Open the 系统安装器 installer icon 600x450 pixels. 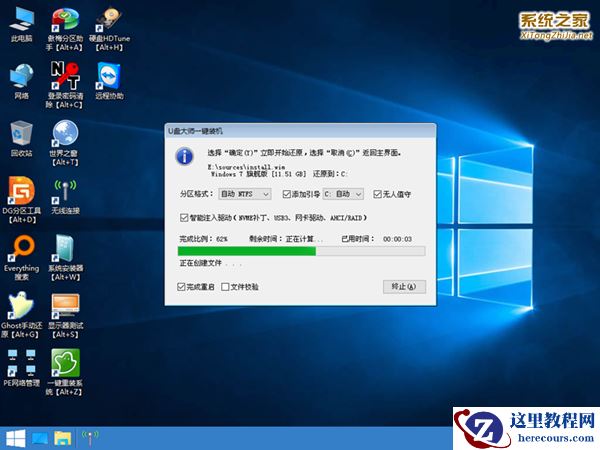(x=65, y=257)
